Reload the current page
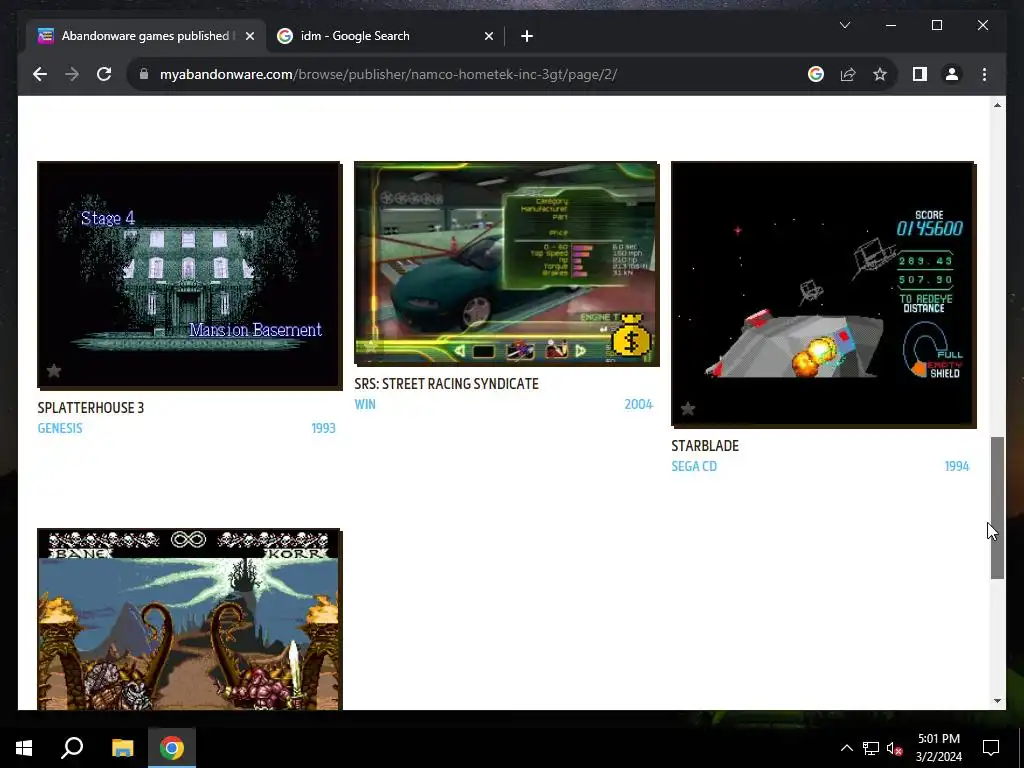The image size is (1024, 768). click(104, 74)
